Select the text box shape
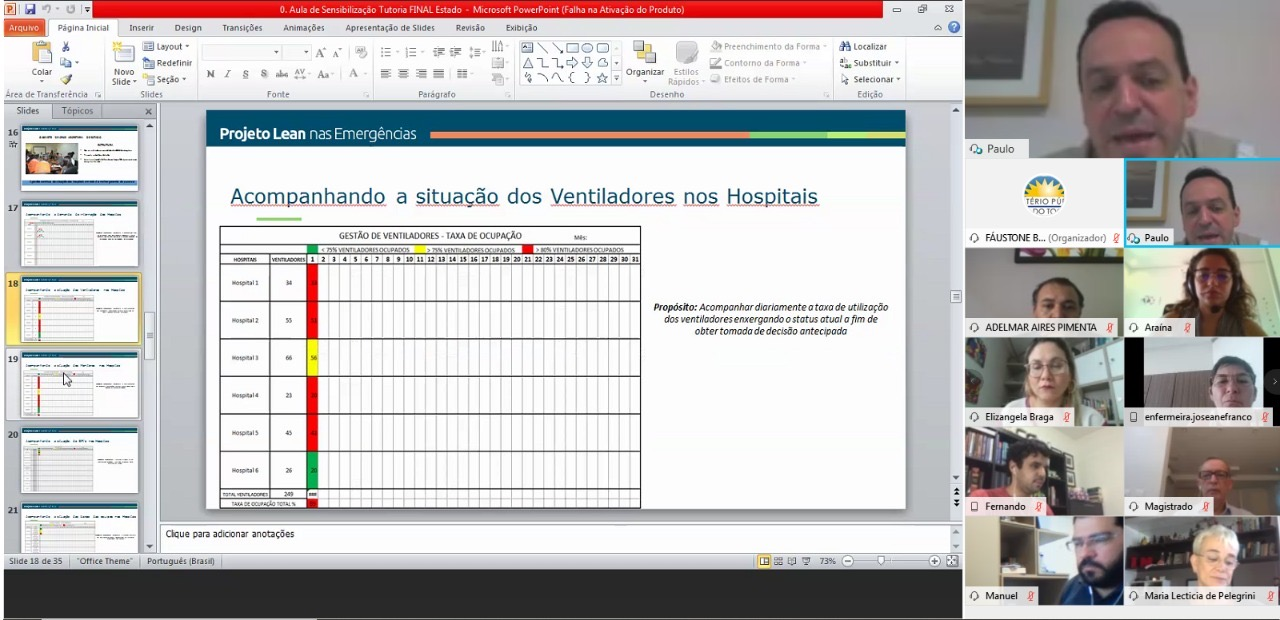 [x=527, y=47]
